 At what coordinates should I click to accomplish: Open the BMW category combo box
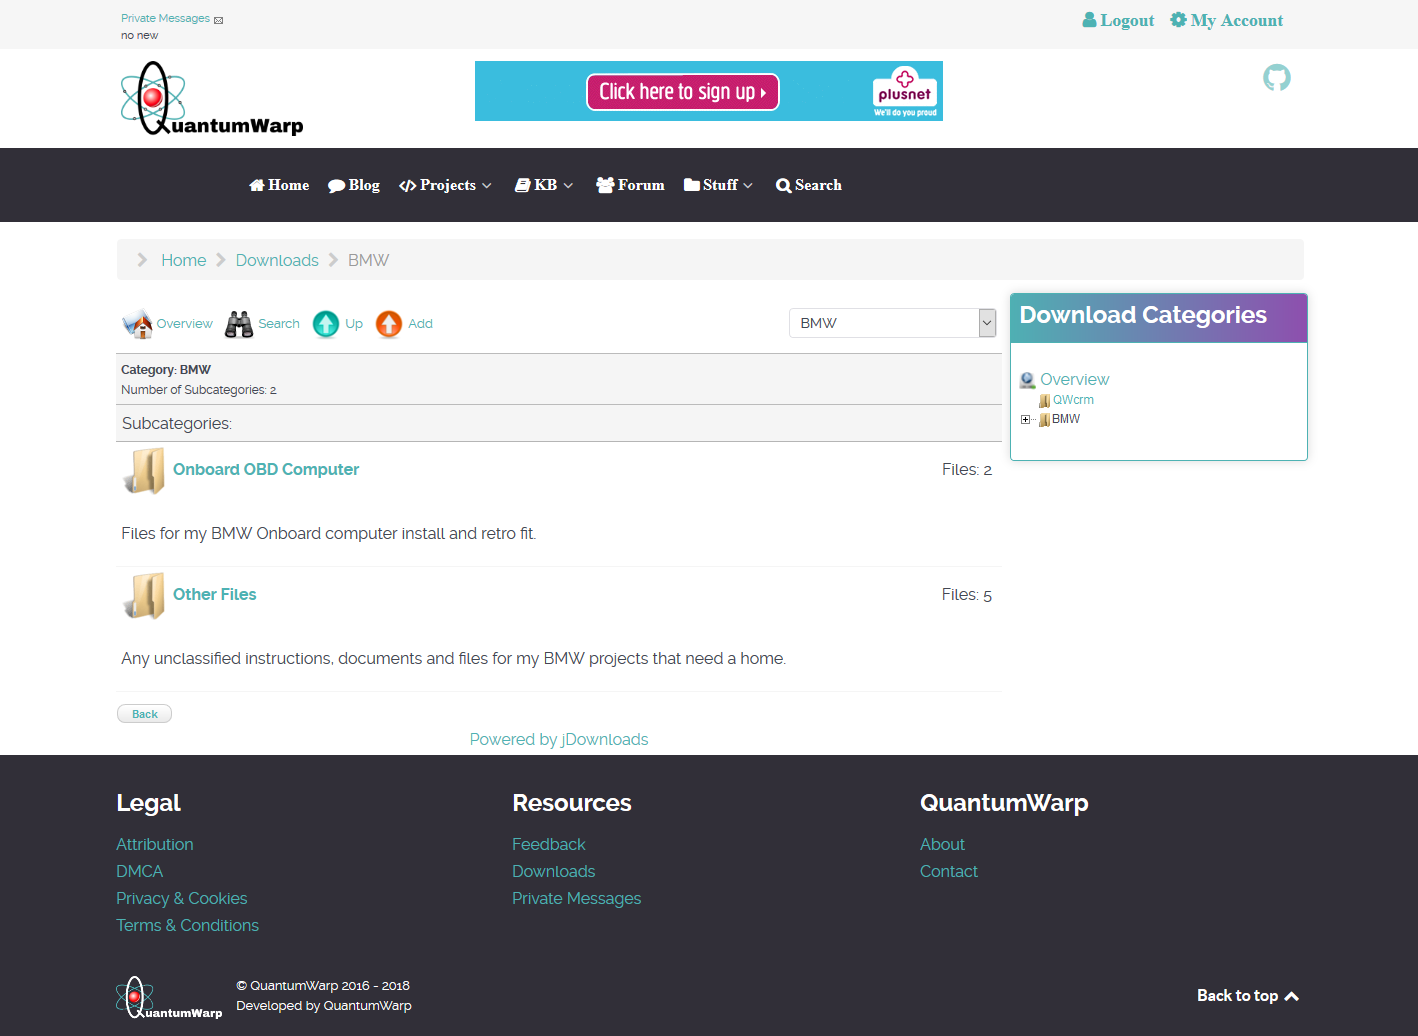[x=891, y=323]
